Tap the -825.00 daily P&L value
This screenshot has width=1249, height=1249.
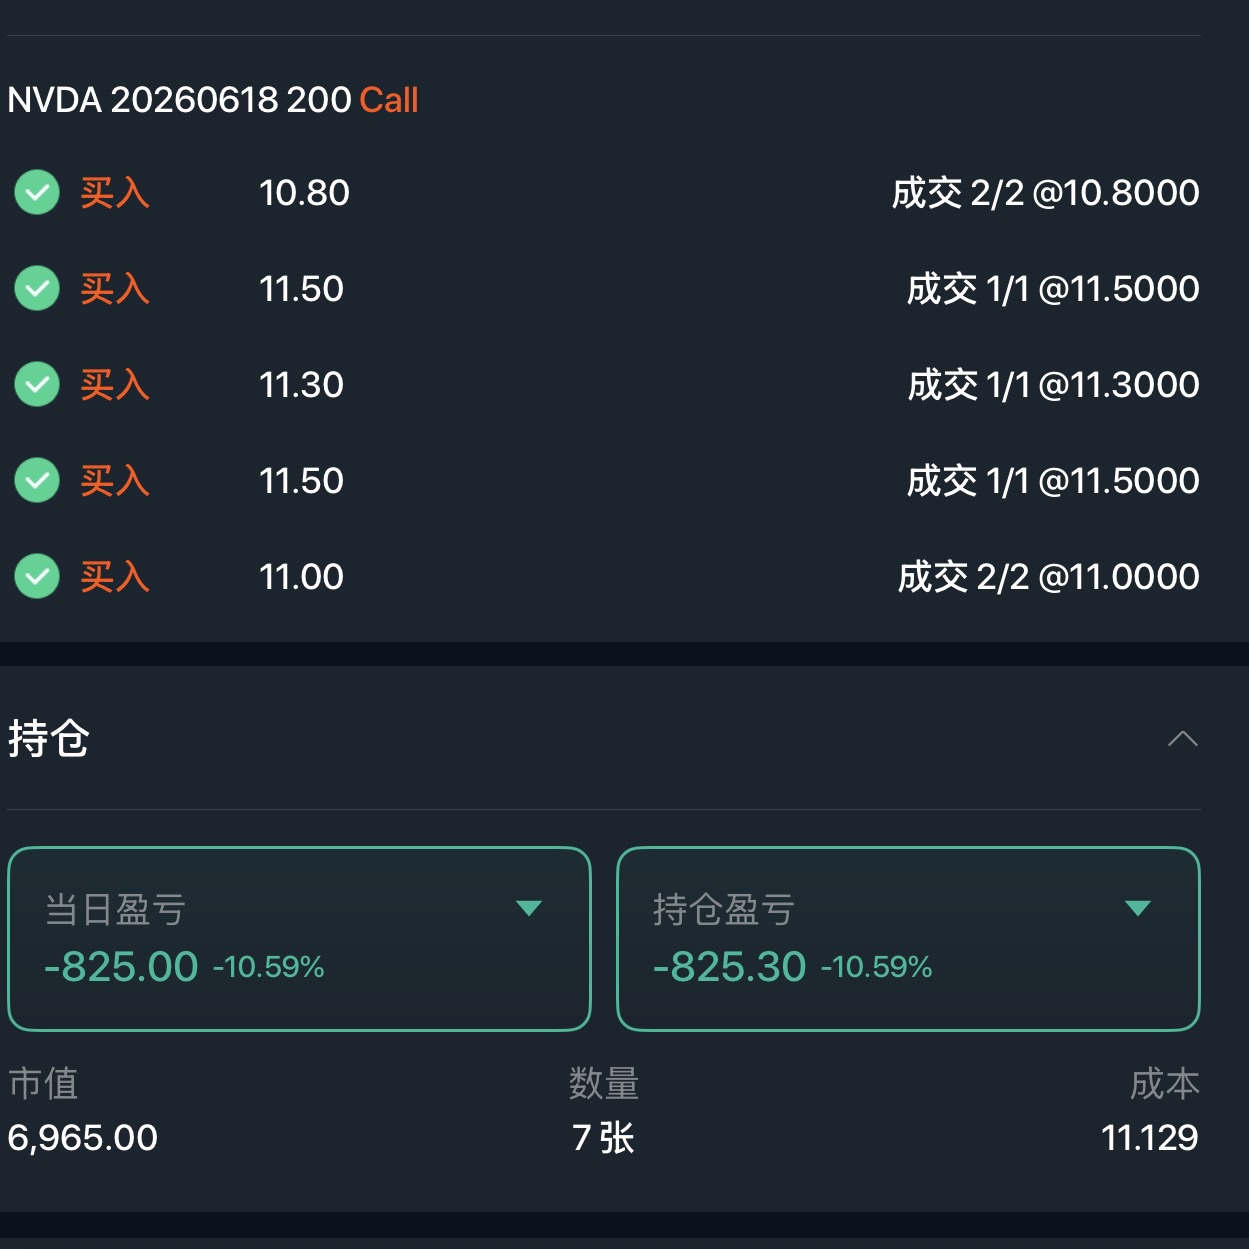(121, 967)
